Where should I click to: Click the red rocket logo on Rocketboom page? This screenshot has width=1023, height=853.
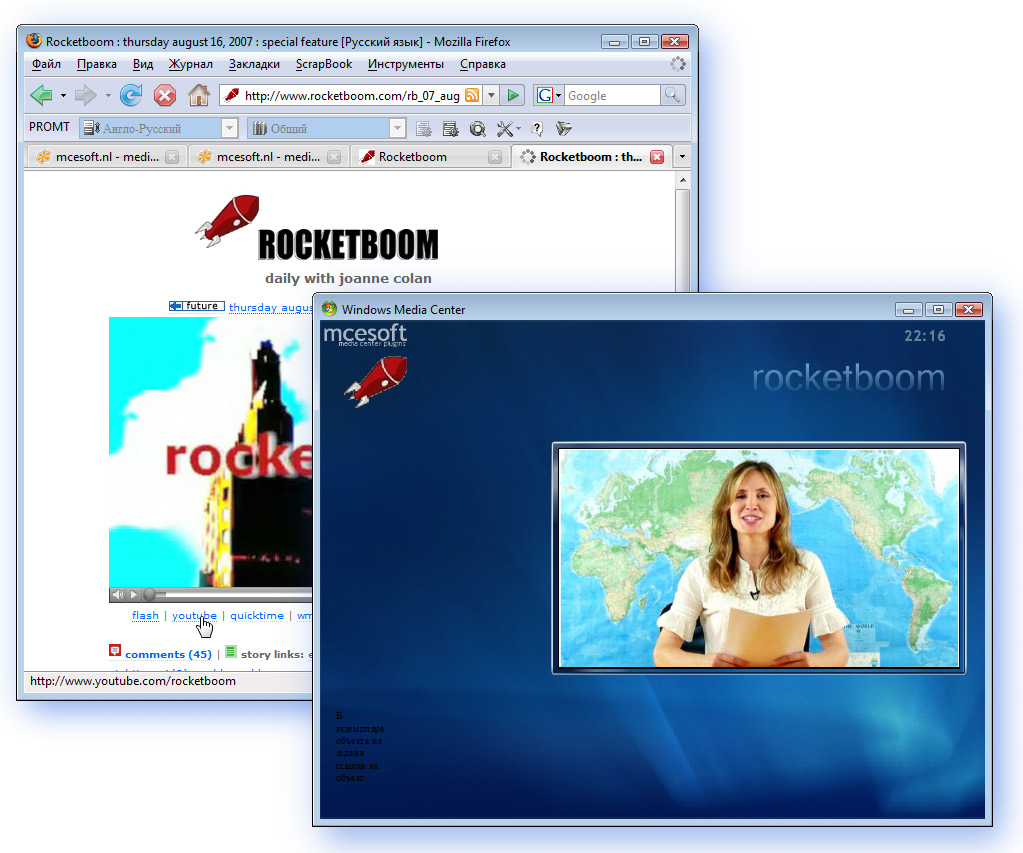pos(228,221)
